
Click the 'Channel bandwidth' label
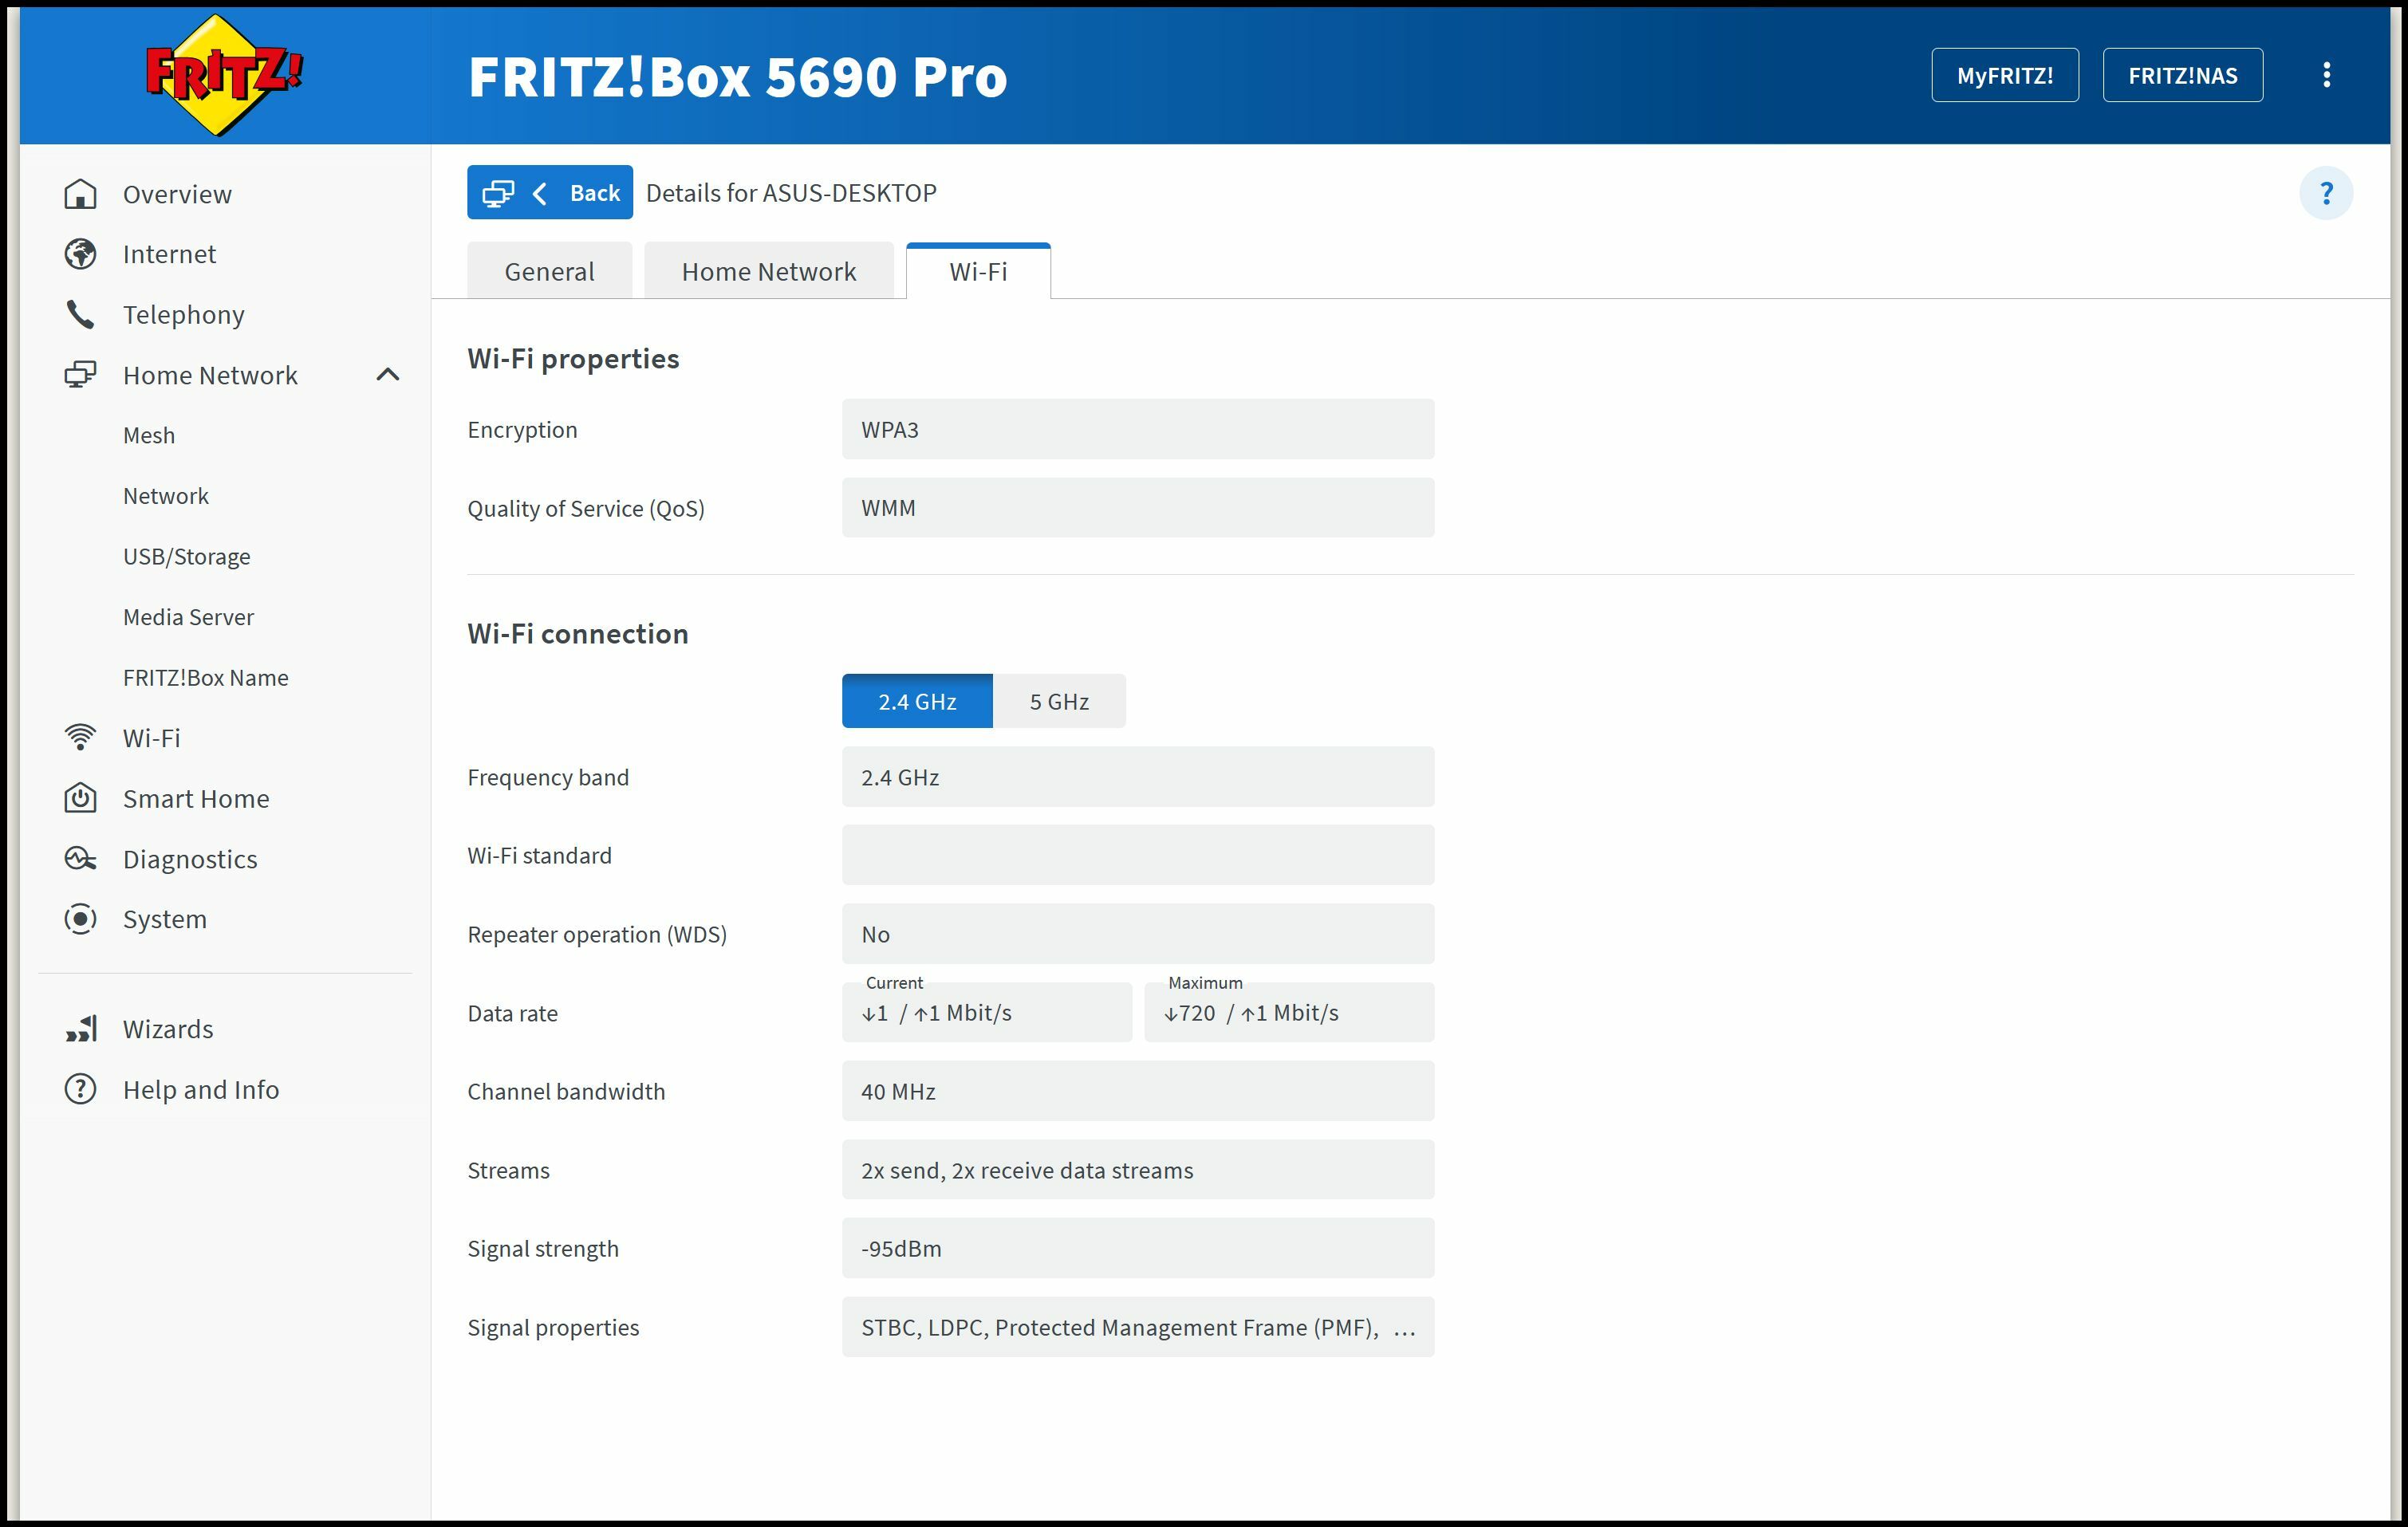click(566, 1092)
